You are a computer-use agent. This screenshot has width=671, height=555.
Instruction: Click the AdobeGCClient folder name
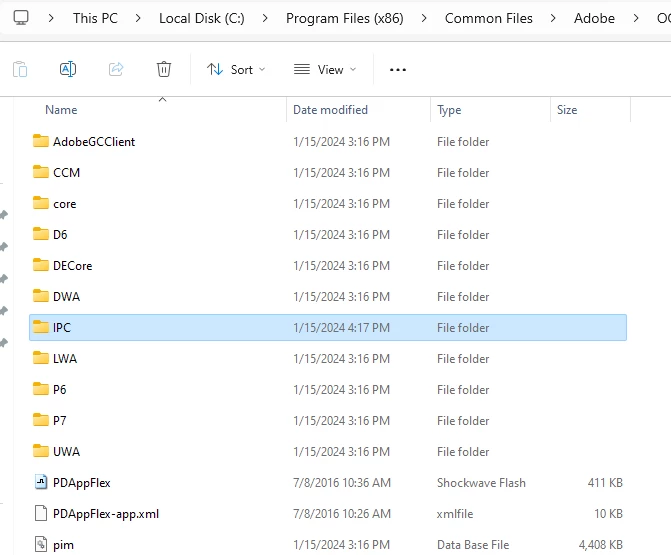94,142
